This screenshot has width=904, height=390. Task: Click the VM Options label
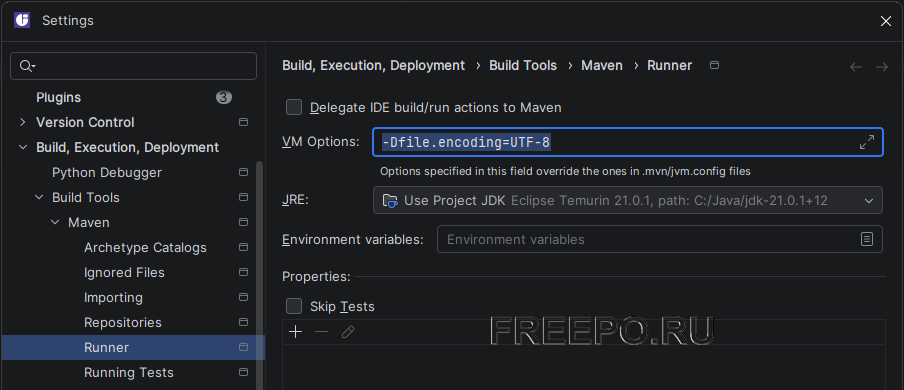[x=321, y=141]
